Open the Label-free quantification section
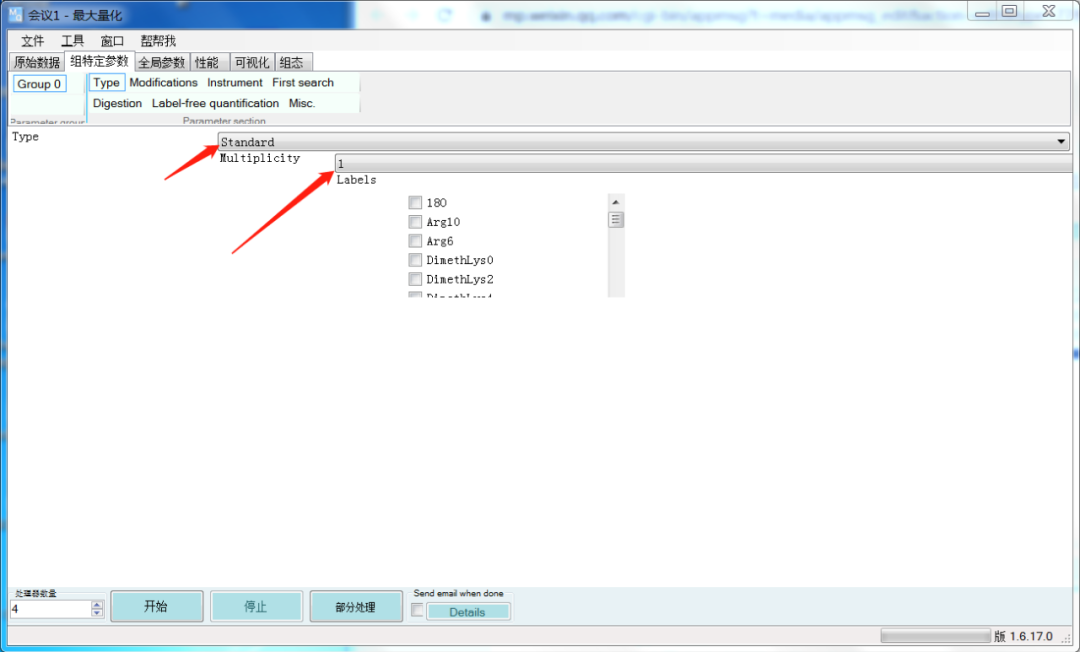The image size is (1080, 652). pyautogui.click(x=216, y=103)
